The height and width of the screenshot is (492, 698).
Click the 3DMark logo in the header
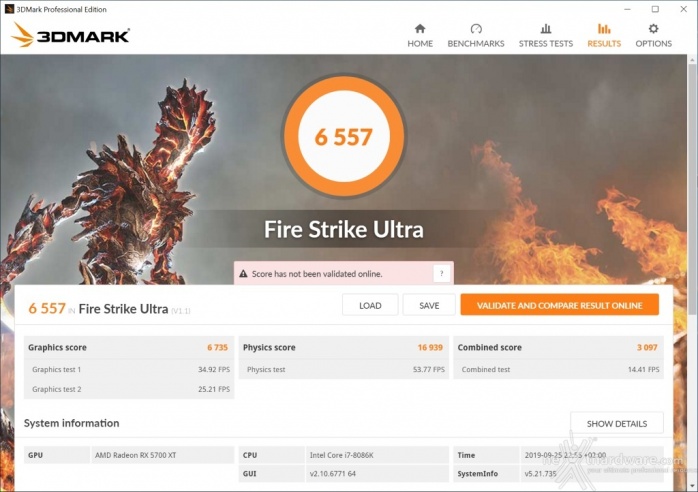click(70, 35)
